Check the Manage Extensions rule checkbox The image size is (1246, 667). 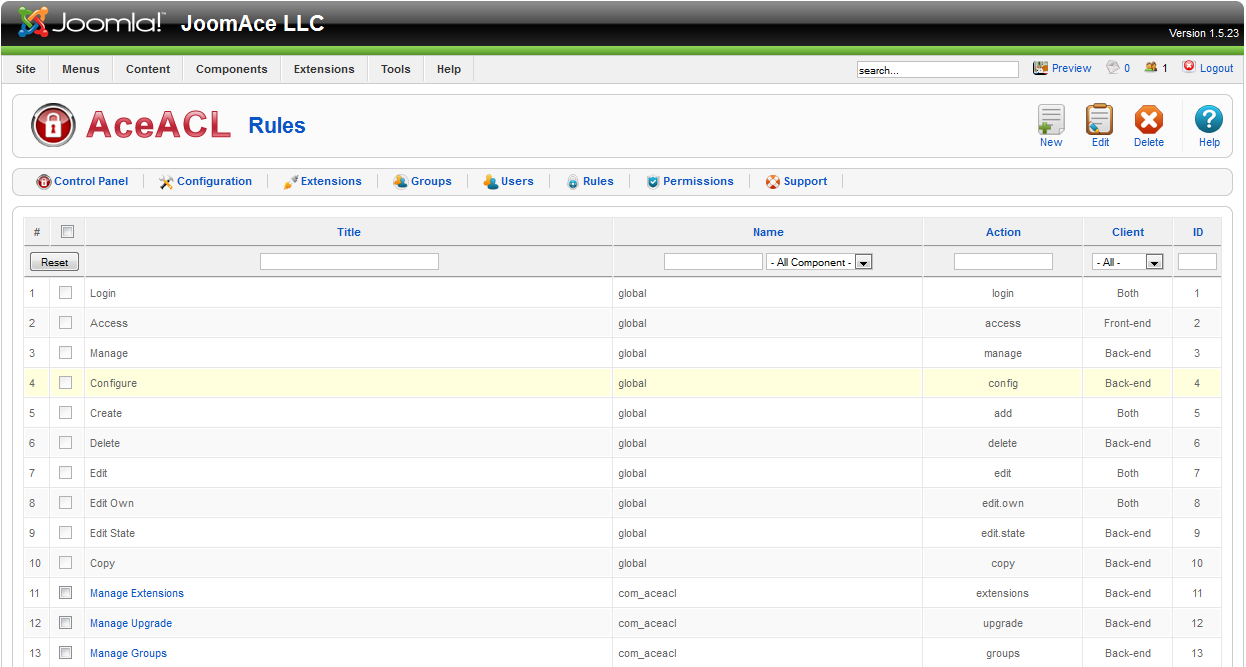pos(66,593)
